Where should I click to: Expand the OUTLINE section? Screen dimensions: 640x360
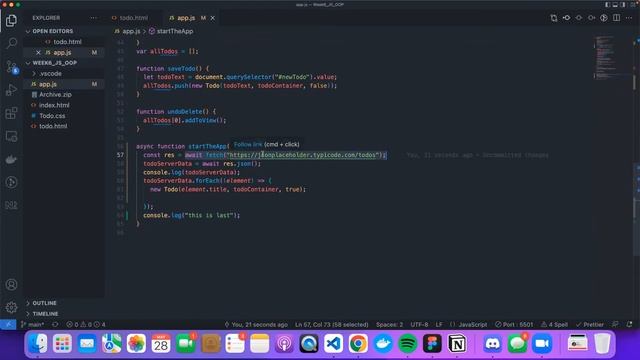(44, 303)
